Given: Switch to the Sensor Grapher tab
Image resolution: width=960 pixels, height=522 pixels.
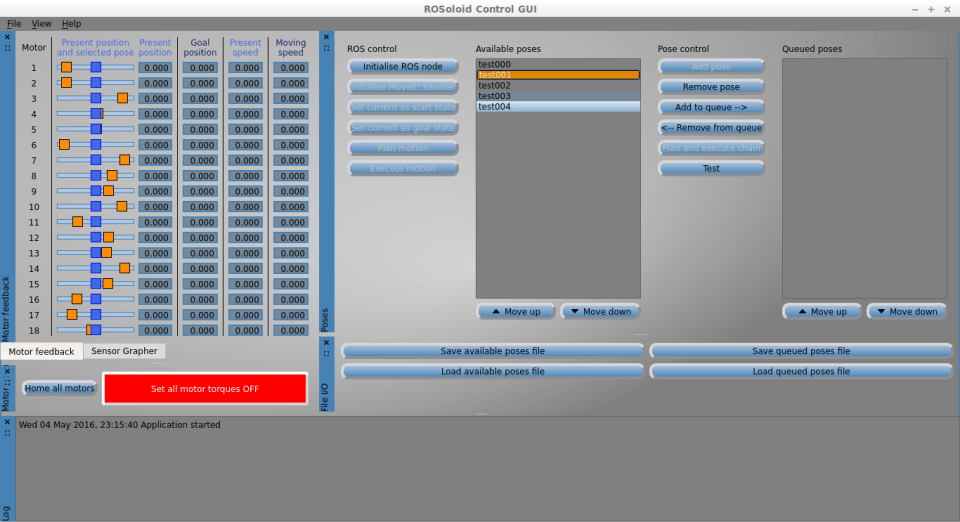Looking at the screenshot, I should (x=124, y=351).
